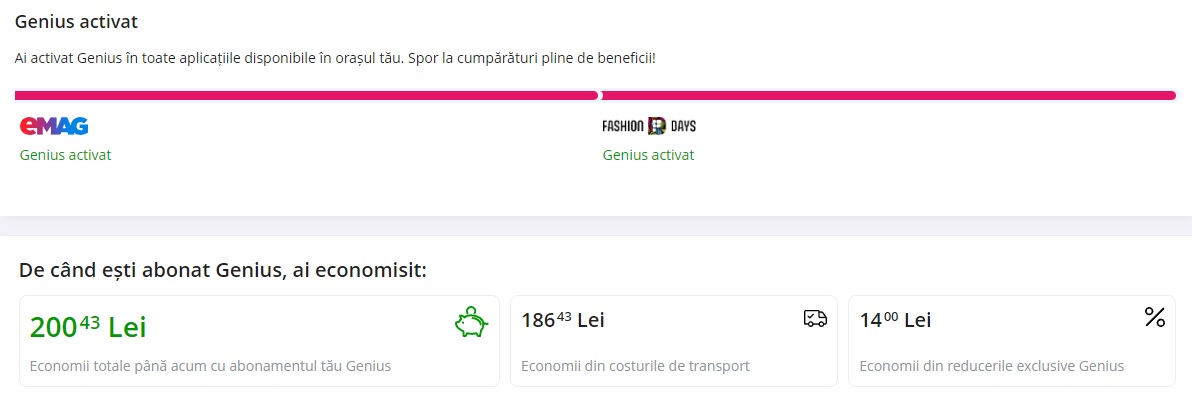The height and width of the screenshot is (401, 1192).
Task: Click the Ai activat Genius description paragraph
Action: click(334, 59)
